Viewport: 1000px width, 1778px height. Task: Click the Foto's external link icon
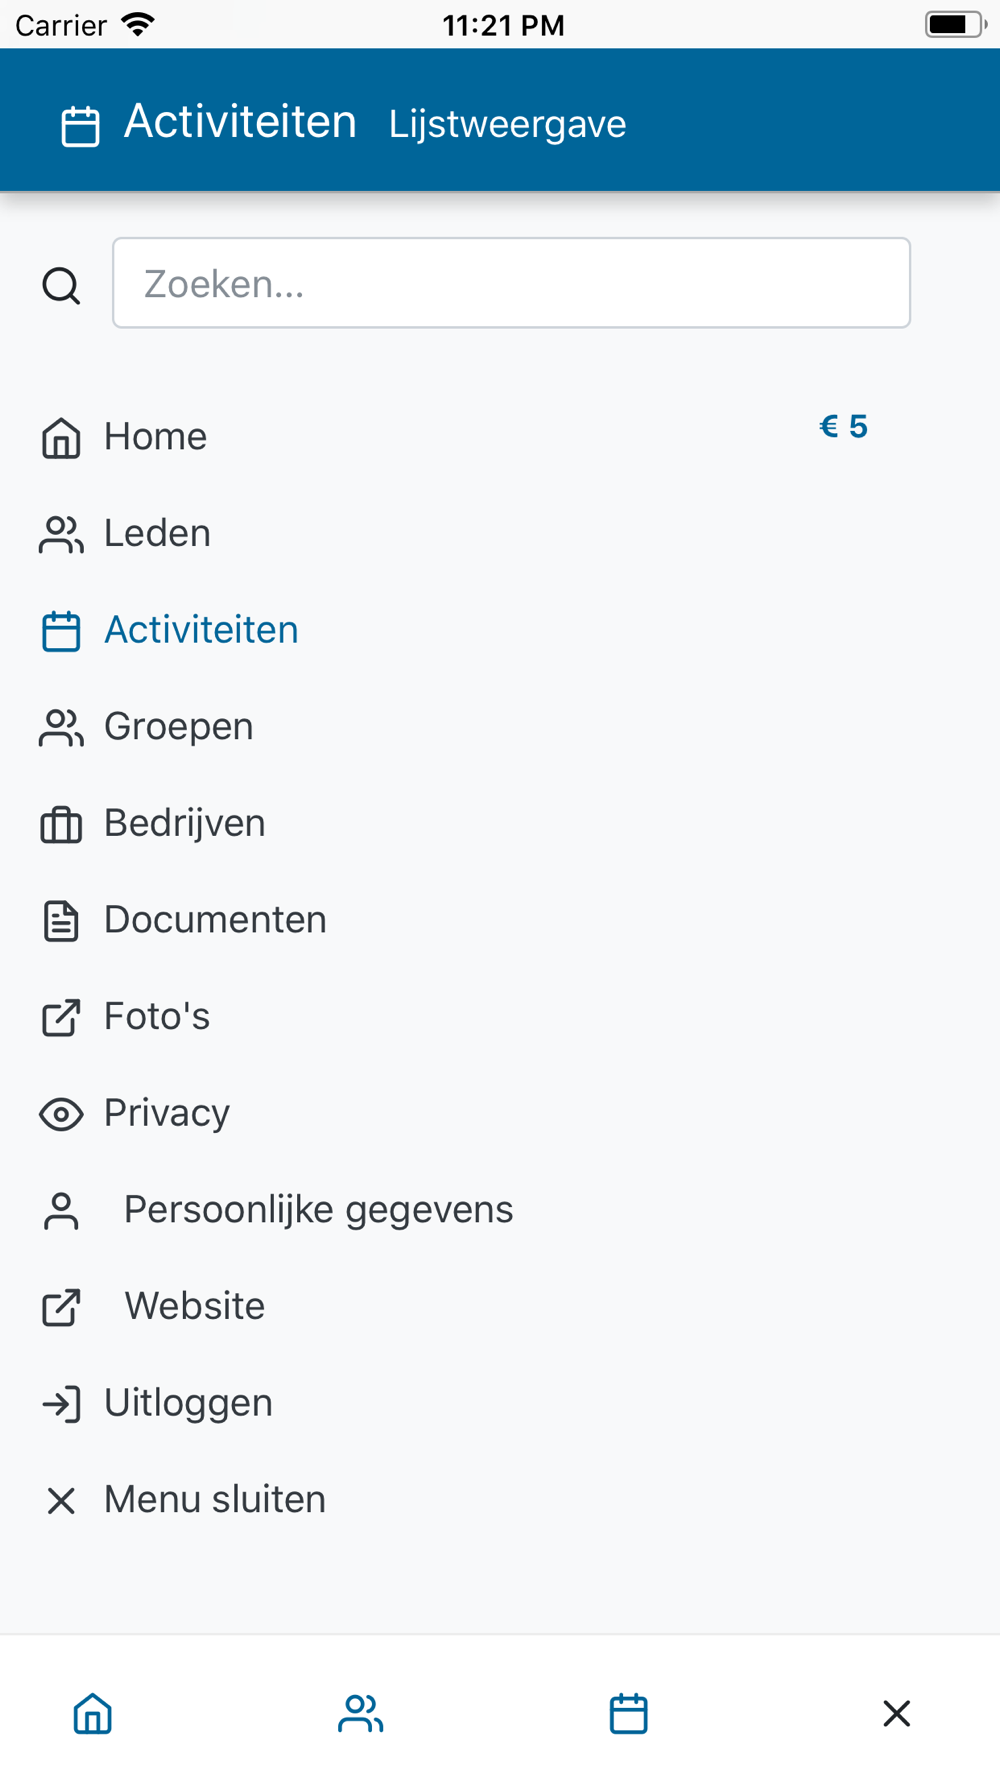click(61, 1017)
